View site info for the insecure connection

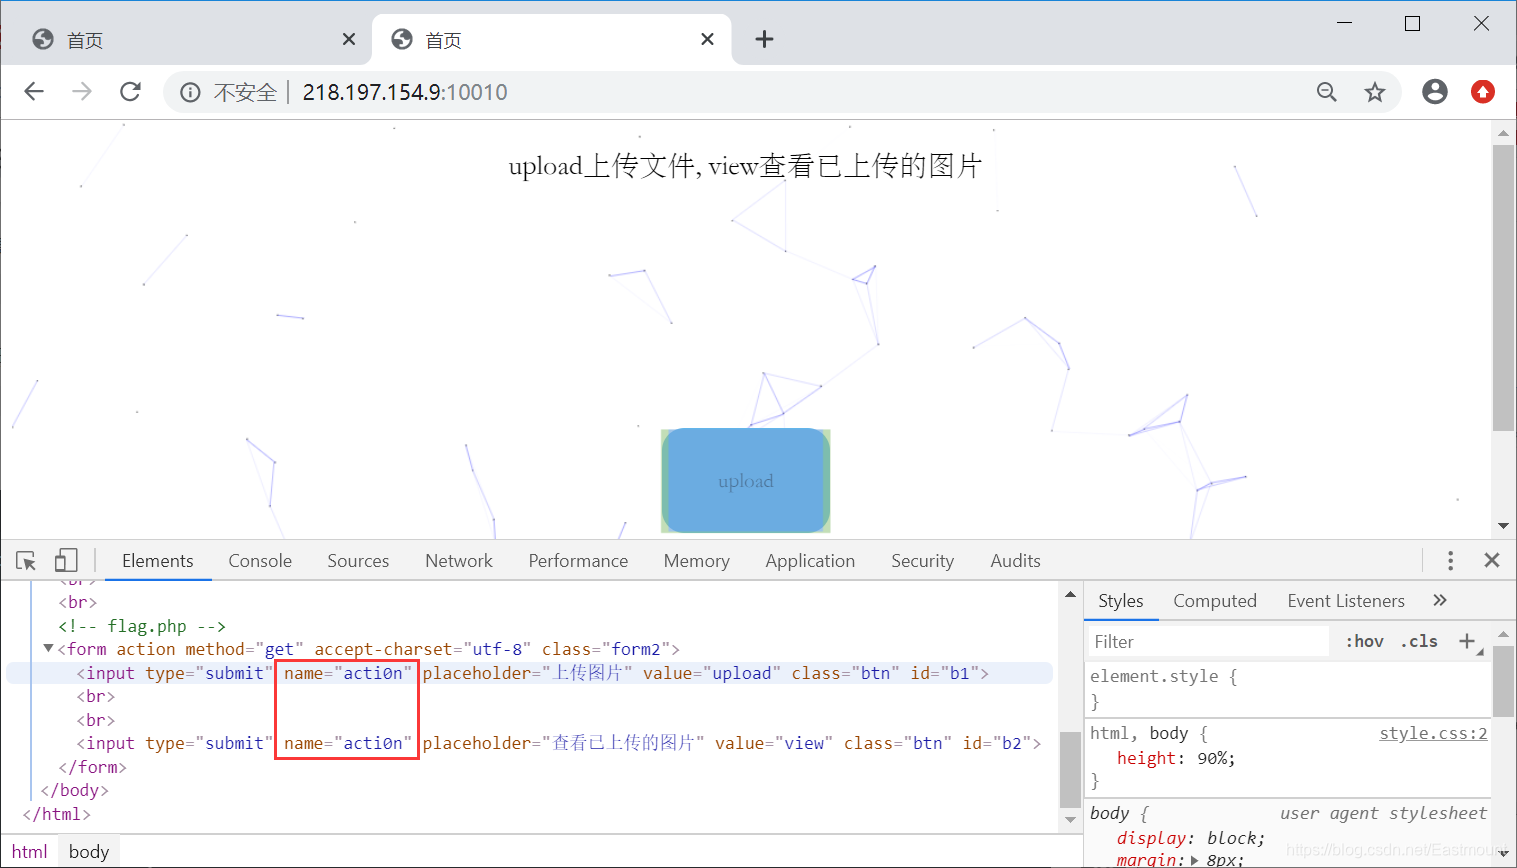click(x=190, y=93)
